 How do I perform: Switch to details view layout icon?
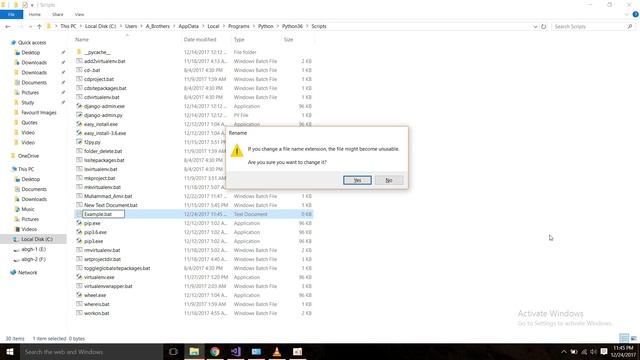tap(624, 338)
